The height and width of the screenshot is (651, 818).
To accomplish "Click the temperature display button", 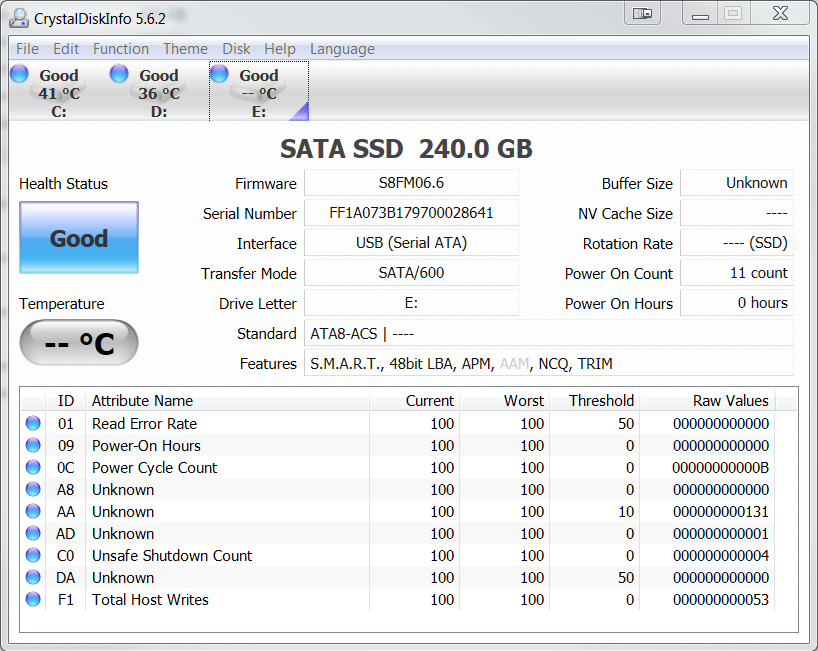I will (79, 343).
